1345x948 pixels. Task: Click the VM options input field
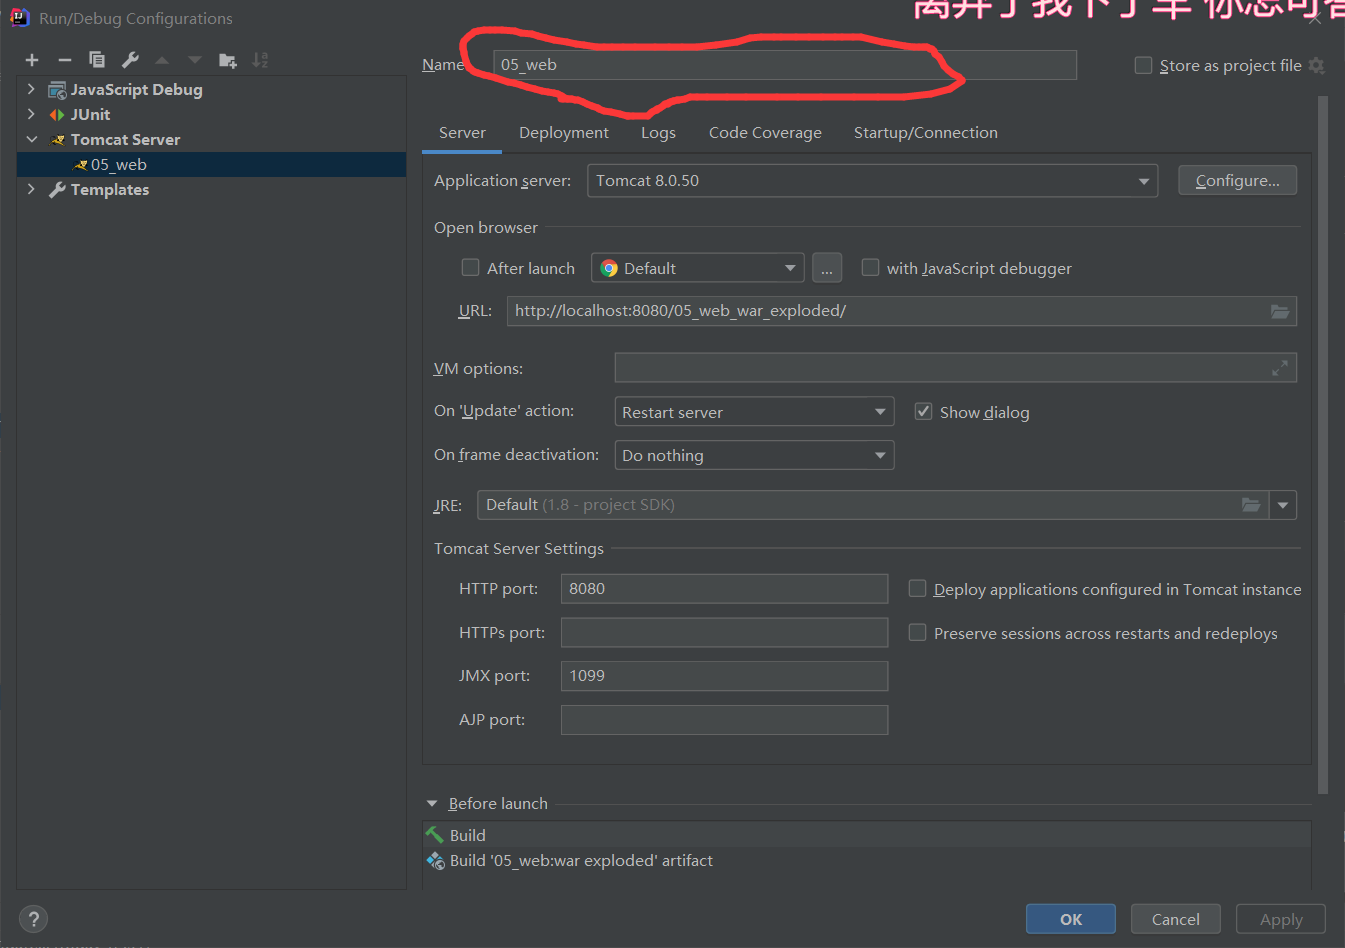pos(955,368)
